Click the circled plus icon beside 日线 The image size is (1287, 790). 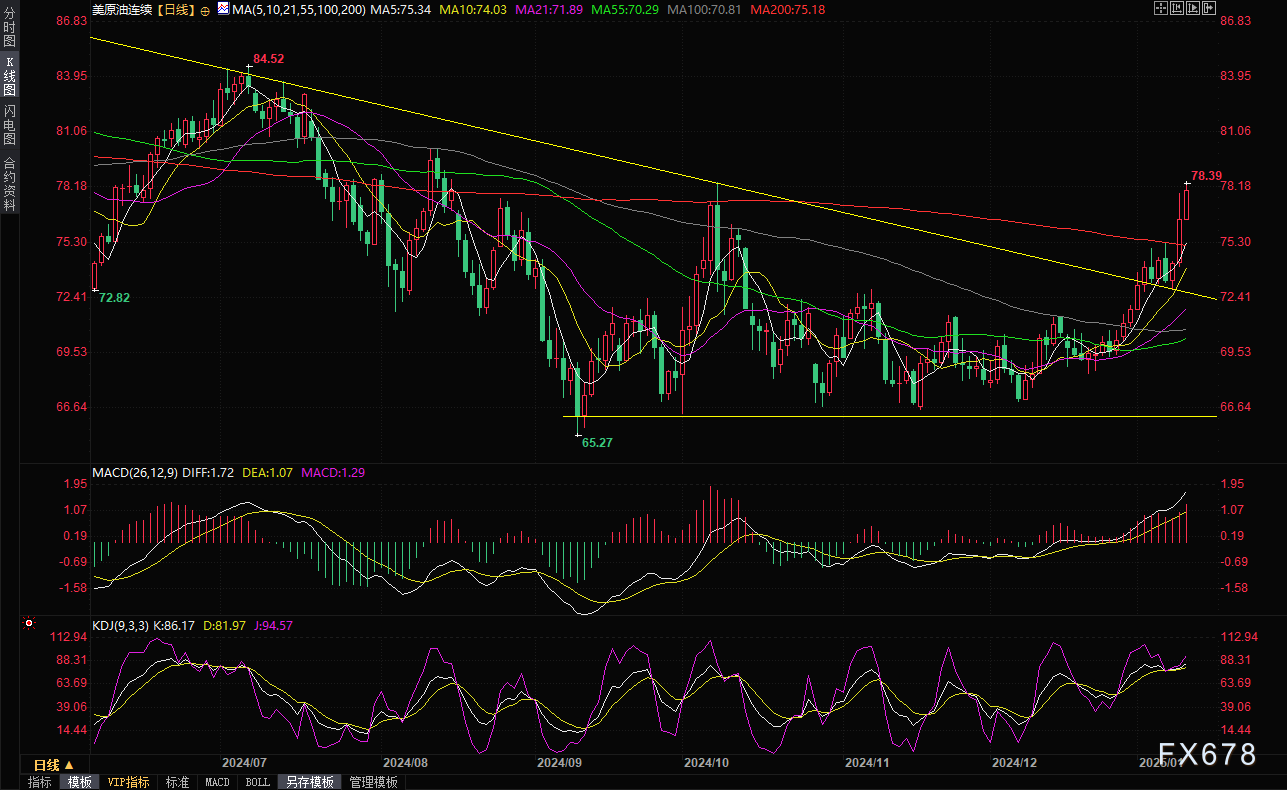click(x=205, y=10)
